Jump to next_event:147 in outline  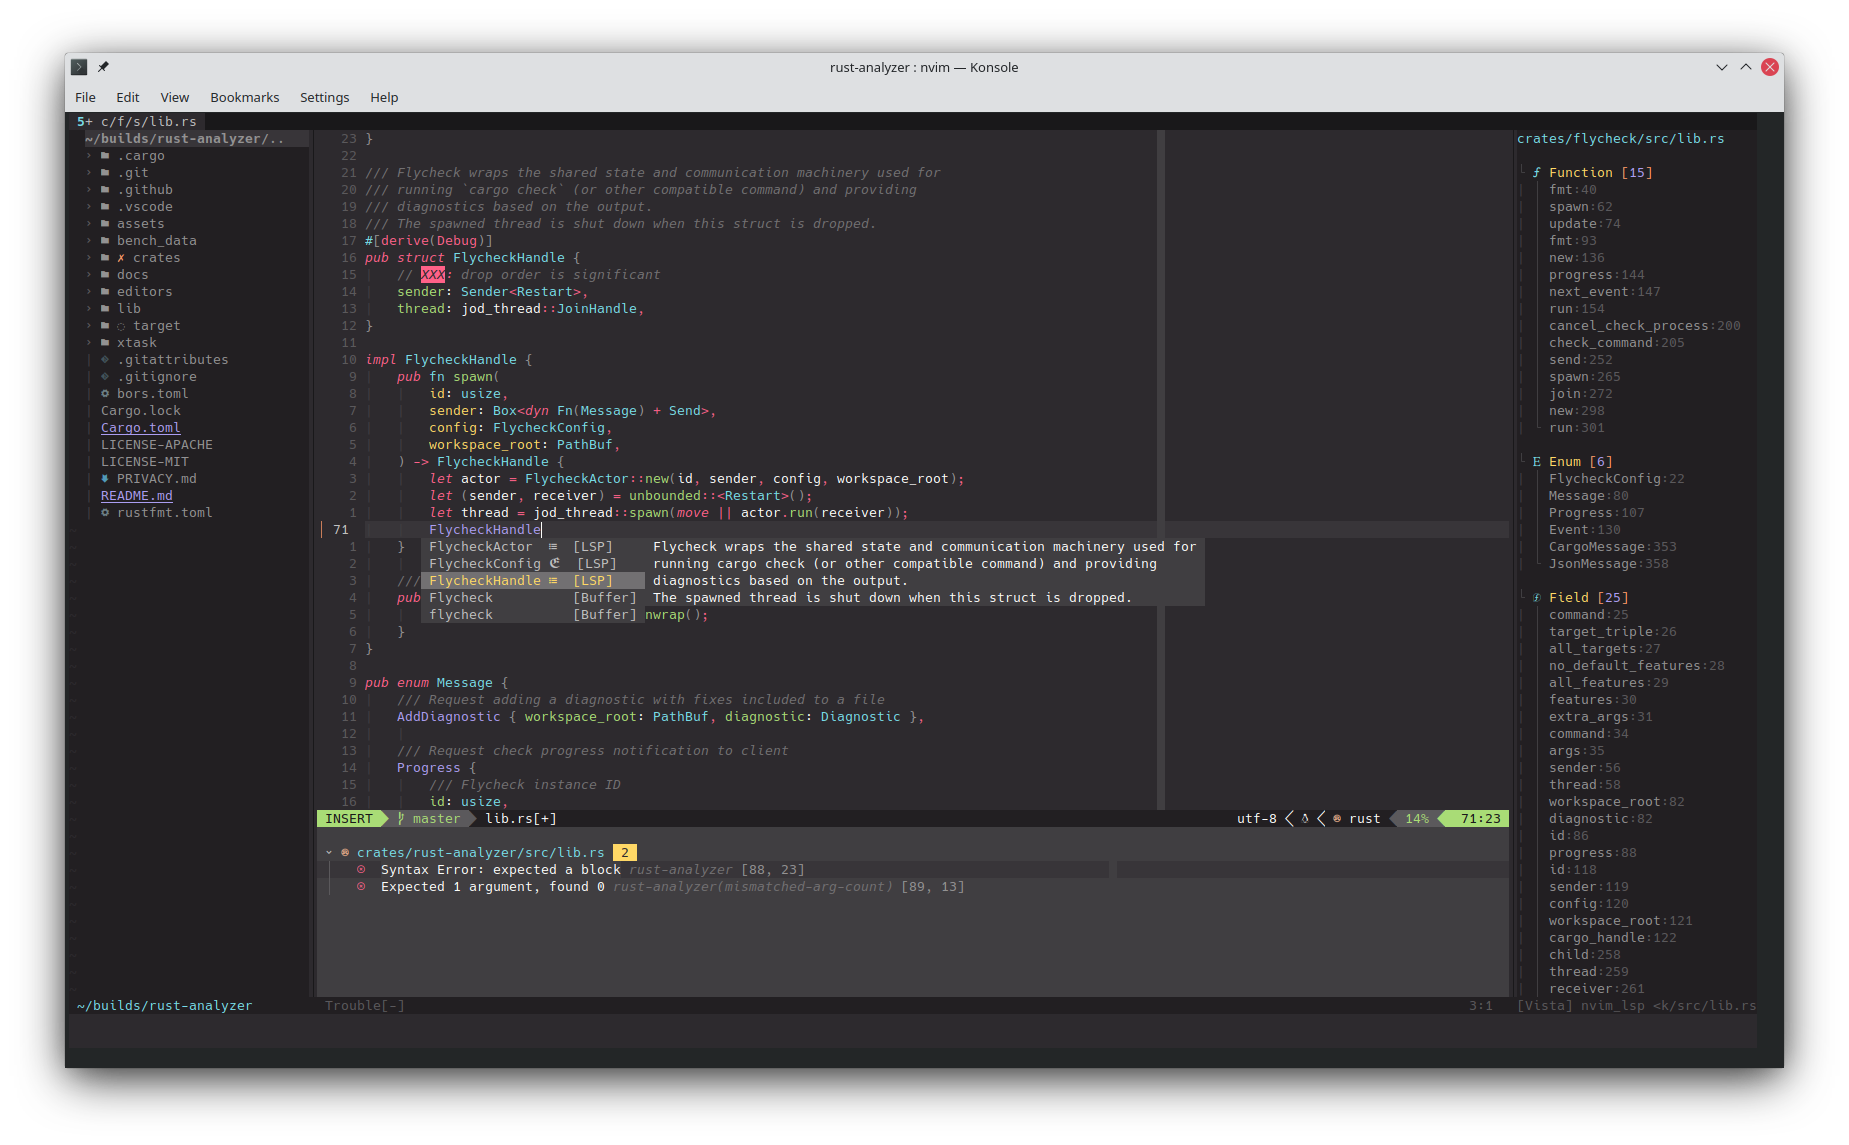pyautogui.click(x=1605, y=292)
